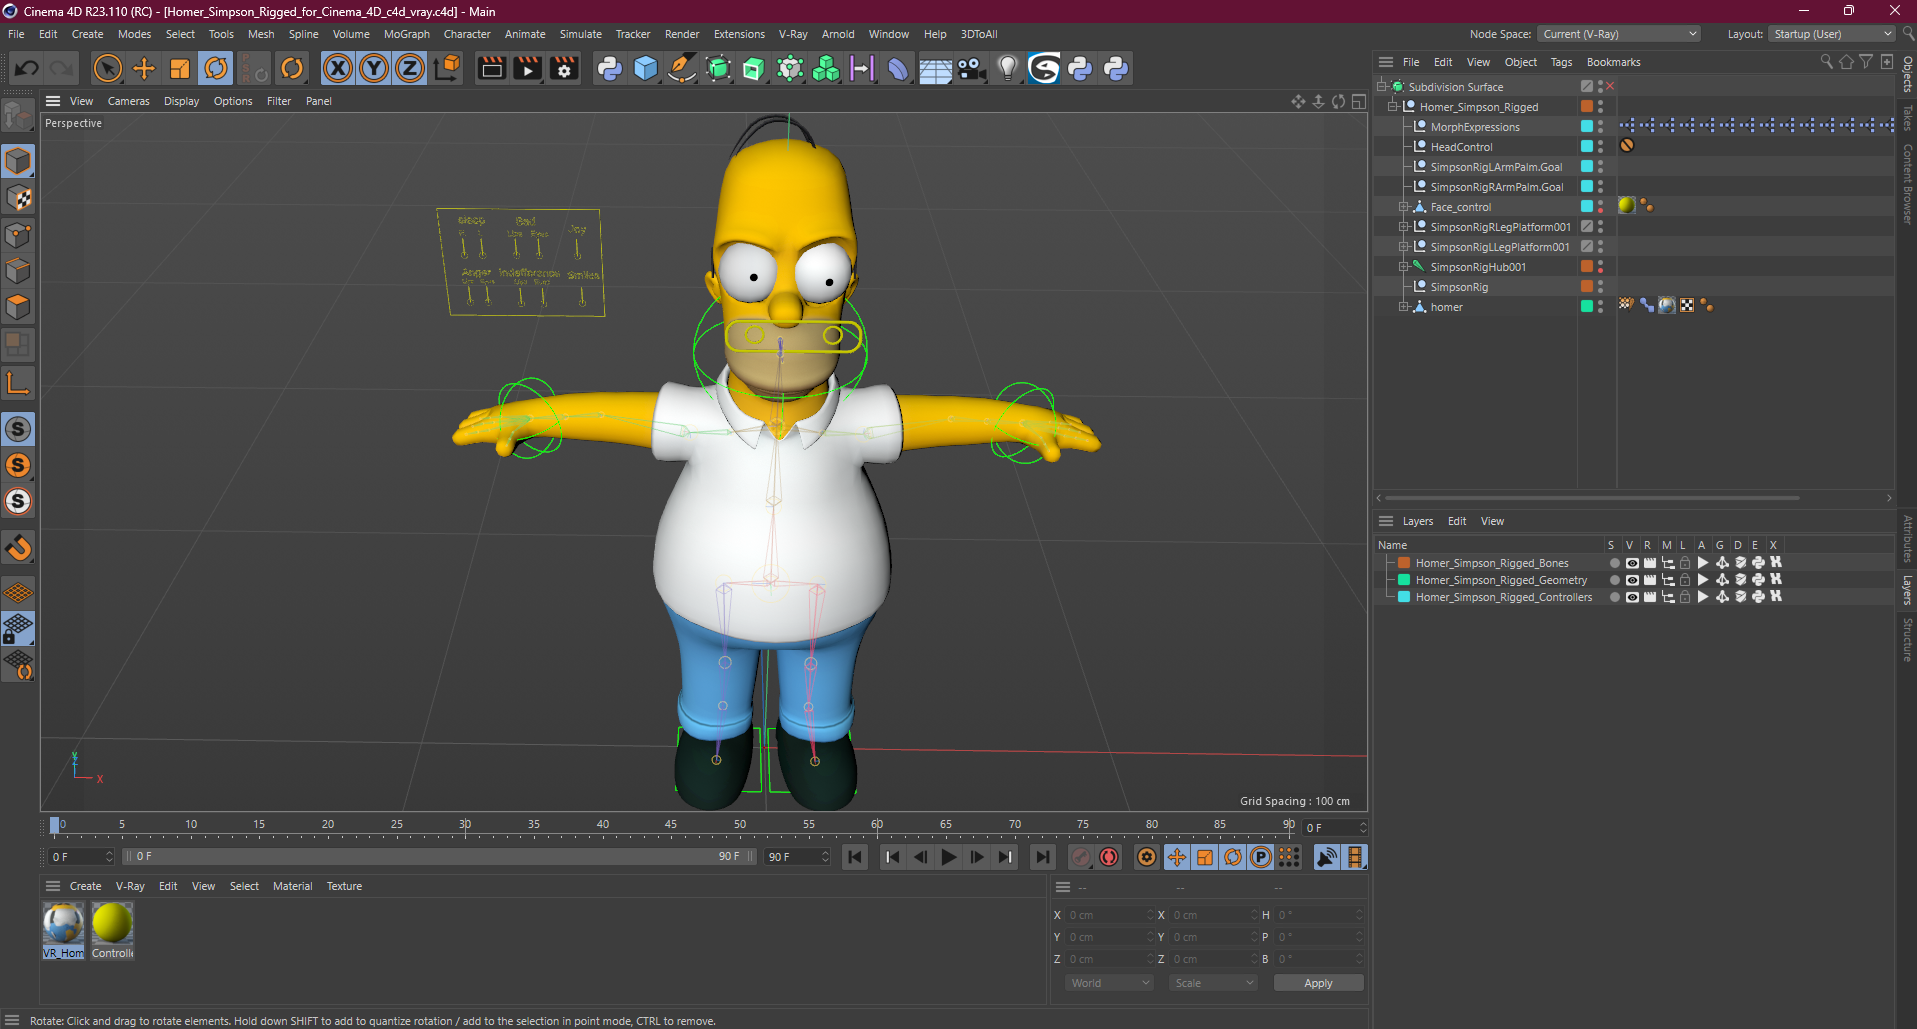Collapse the Subdivision Surface tree node
The height and width of the screenshot is (1029, 1917).
(1381, 87)
